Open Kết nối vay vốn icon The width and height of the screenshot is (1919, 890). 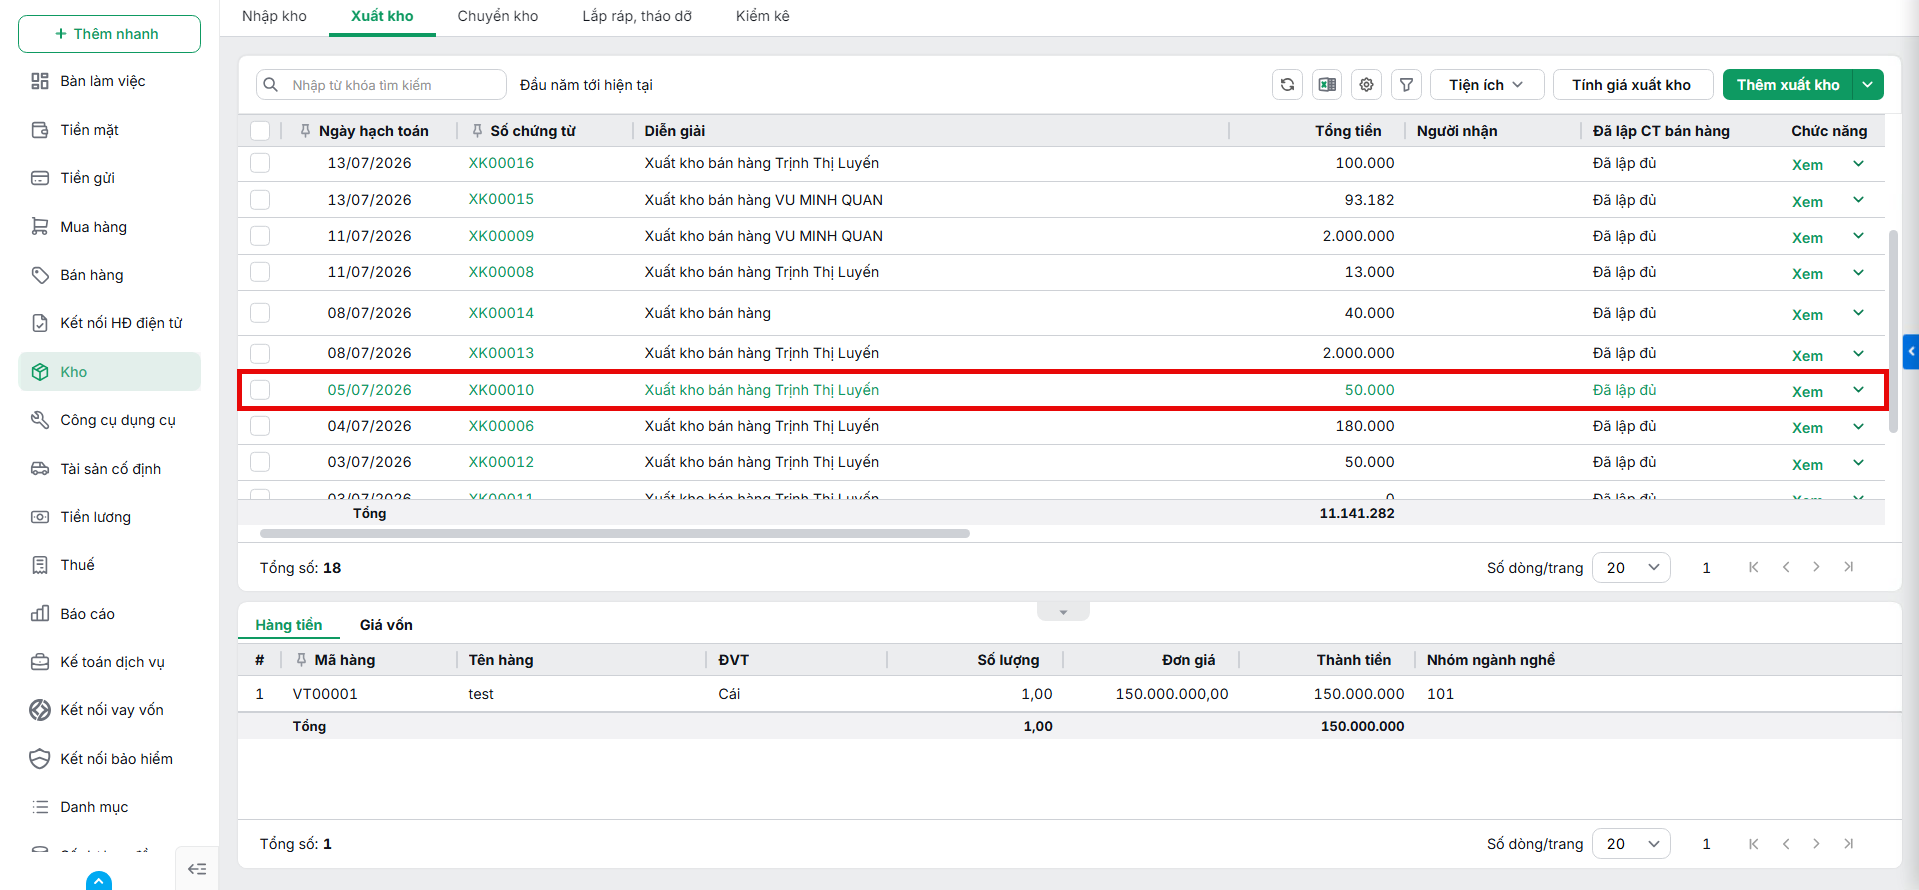click(40, 710)
